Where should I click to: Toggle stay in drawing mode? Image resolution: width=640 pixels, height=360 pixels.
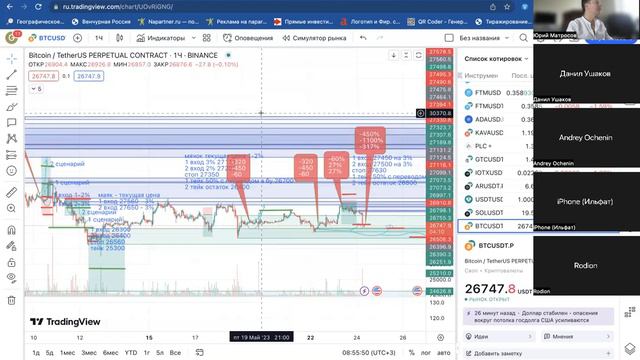[11, 246]
